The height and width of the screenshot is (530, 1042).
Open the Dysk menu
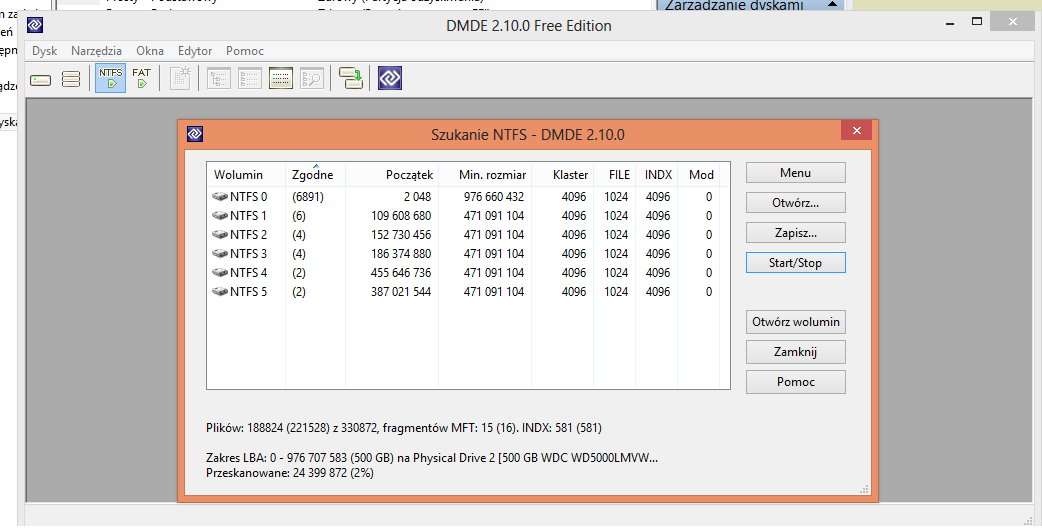(45, 51)
